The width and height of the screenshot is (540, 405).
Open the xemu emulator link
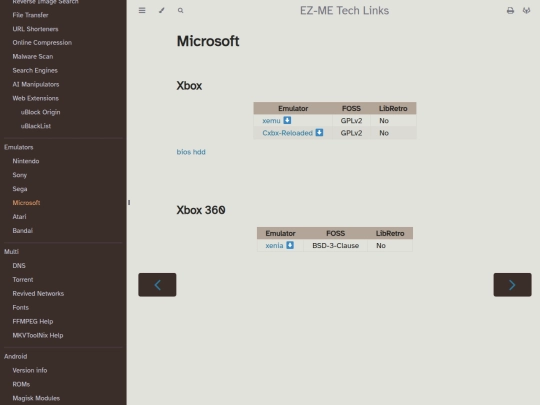coord(271,121)
